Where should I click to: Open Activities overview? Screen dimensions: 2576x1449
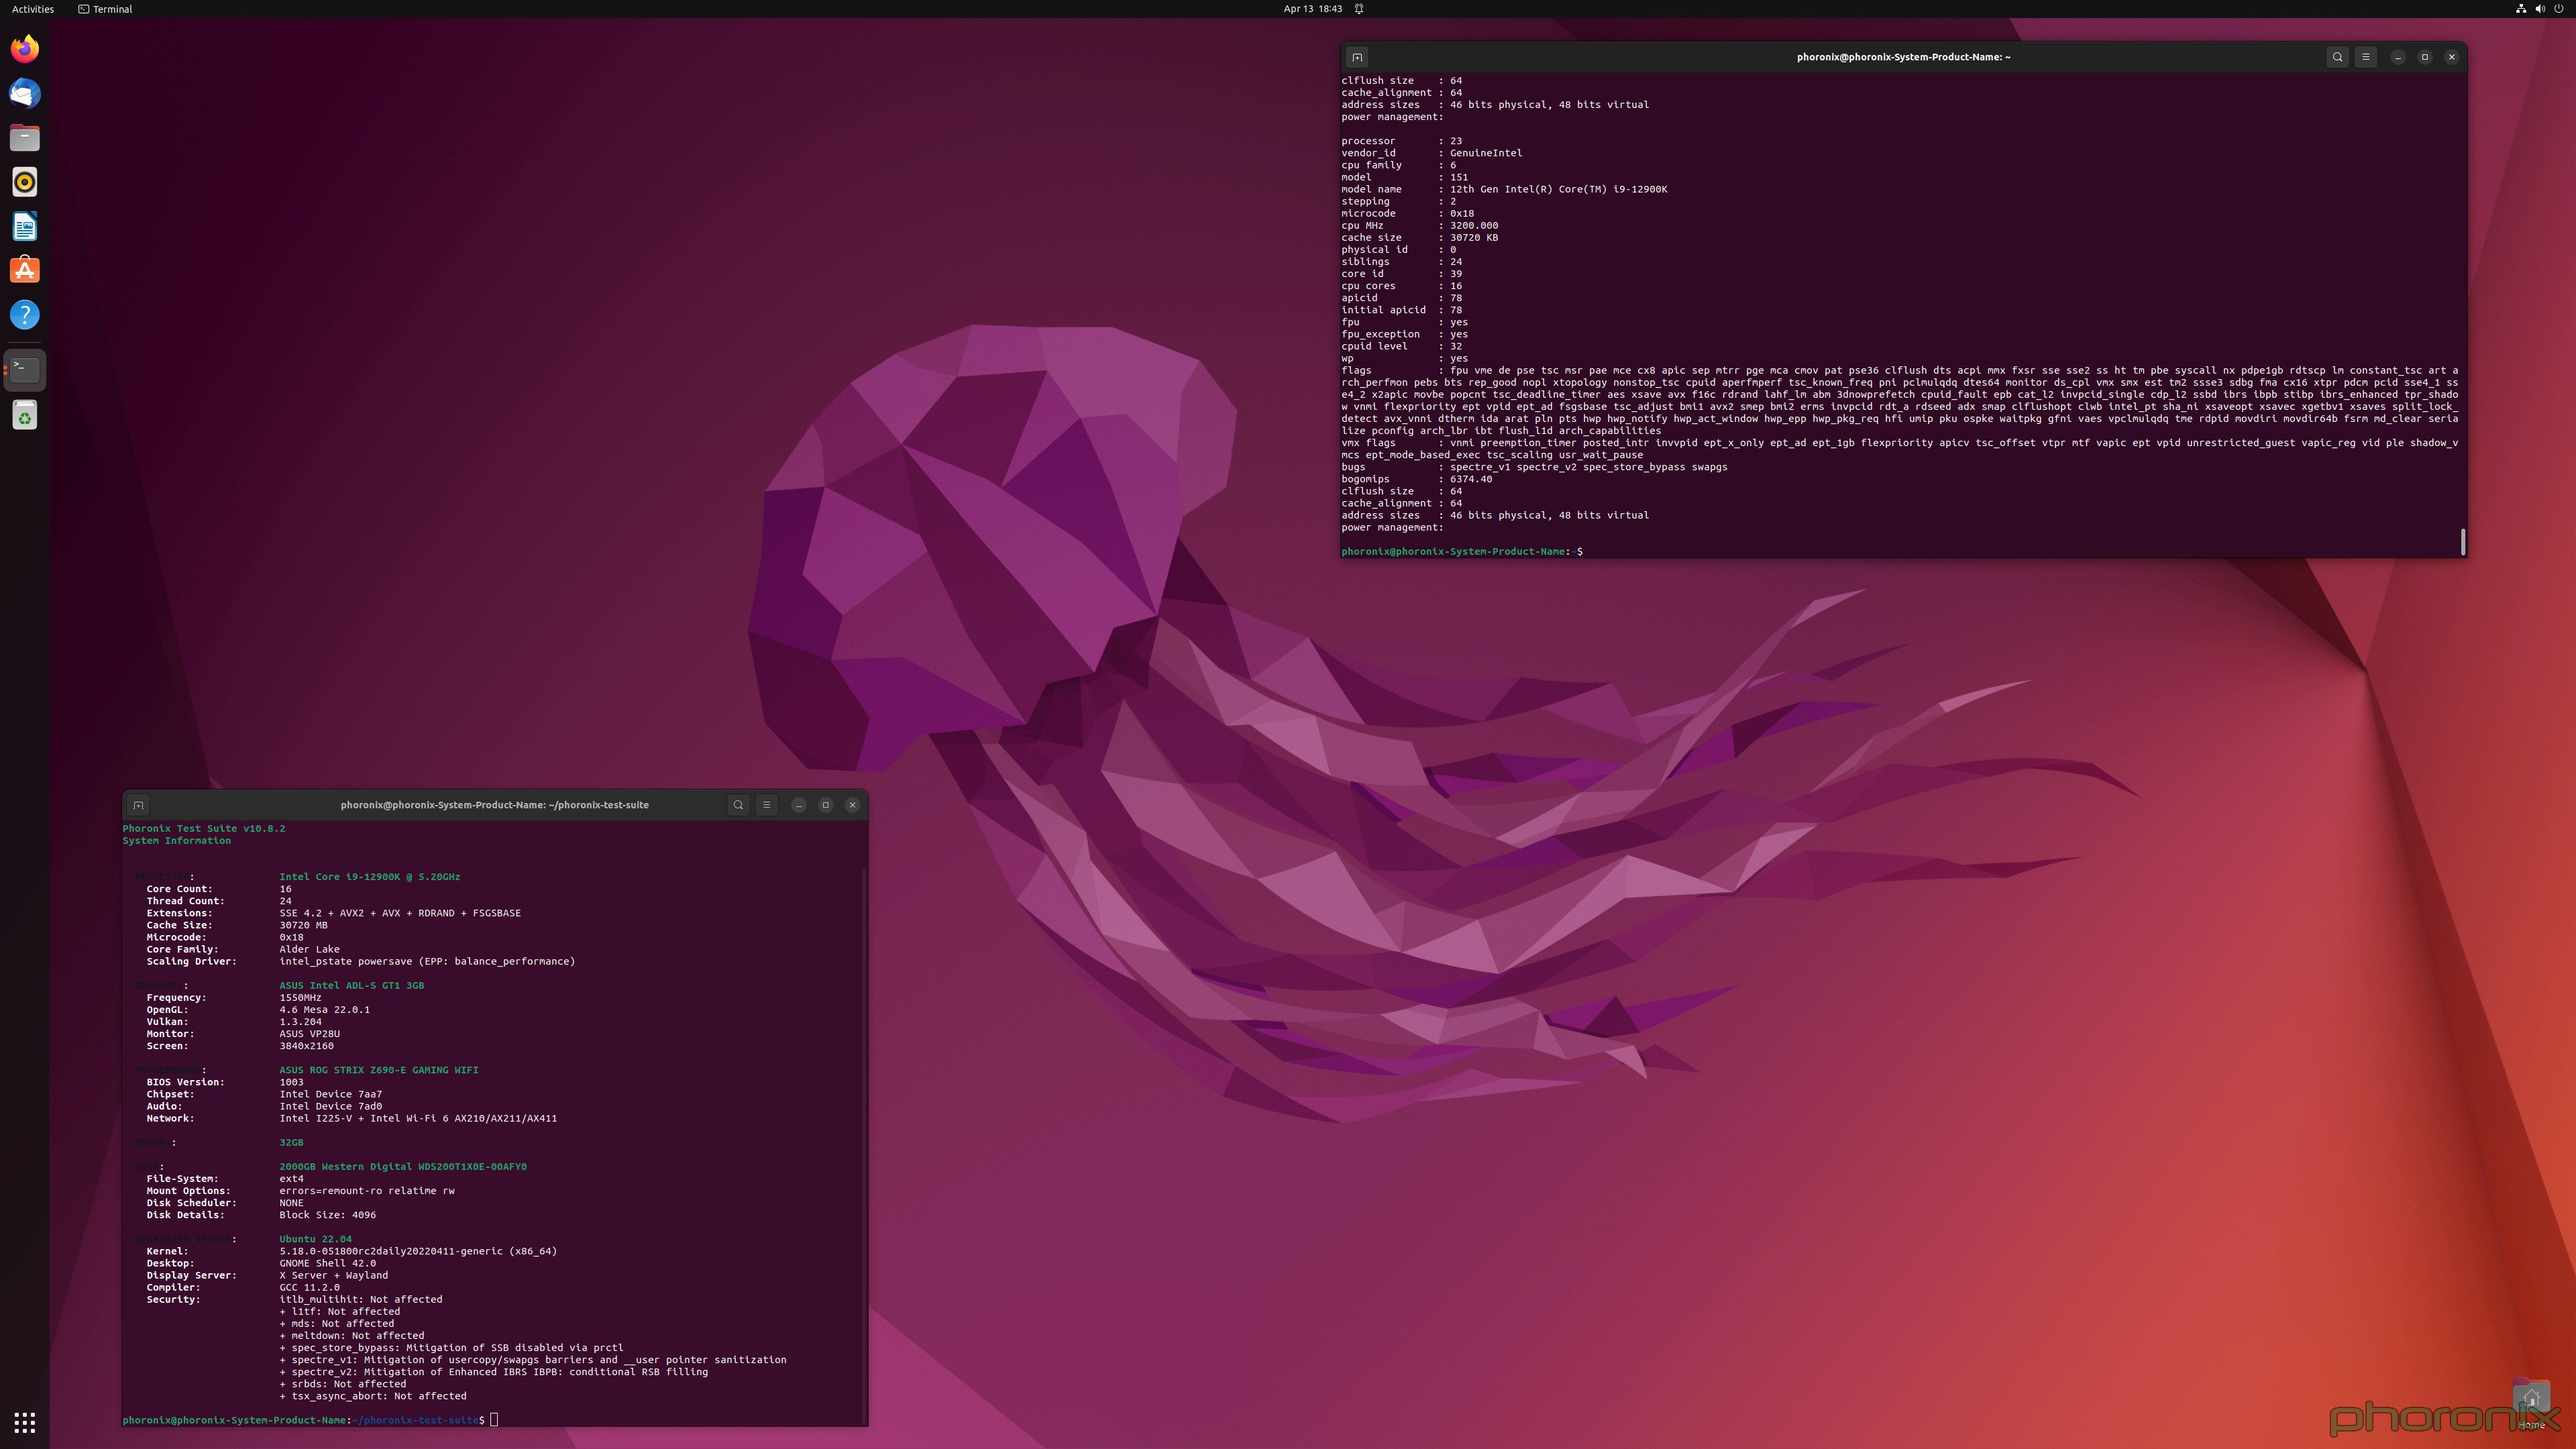[33, 9]
